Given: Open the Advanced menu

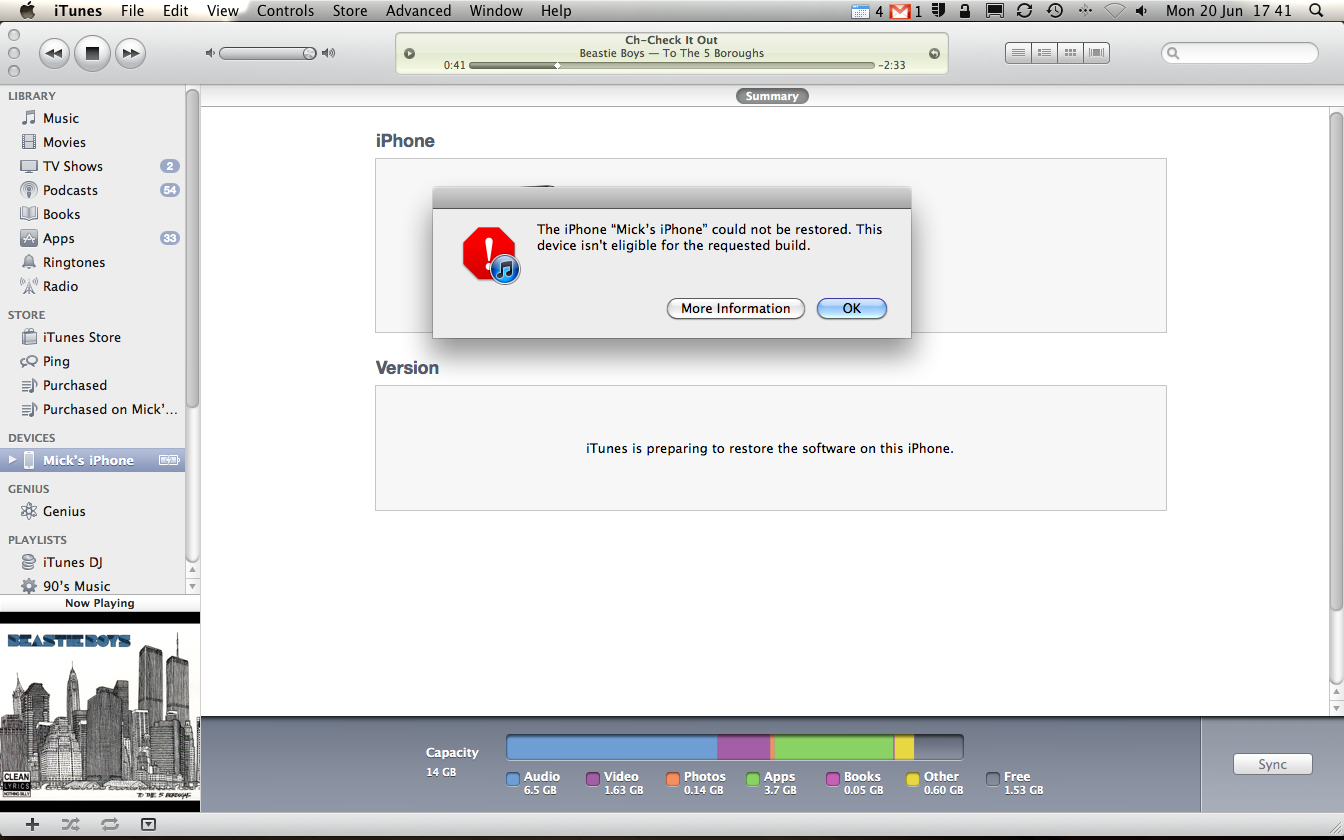Looking at the screenshot, I should click(418, 11).
